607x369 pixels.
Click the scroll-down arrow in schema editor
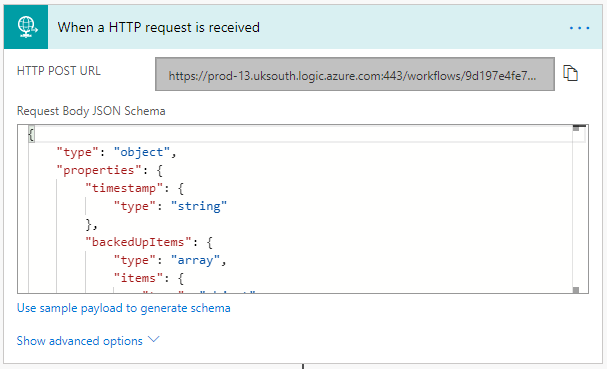coord(576,290)
